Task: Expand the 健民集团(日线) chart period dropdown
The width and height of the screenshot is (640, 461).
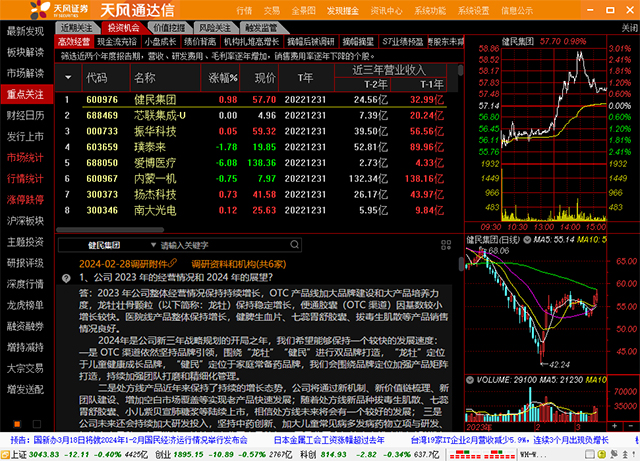Action: [527, 240]
